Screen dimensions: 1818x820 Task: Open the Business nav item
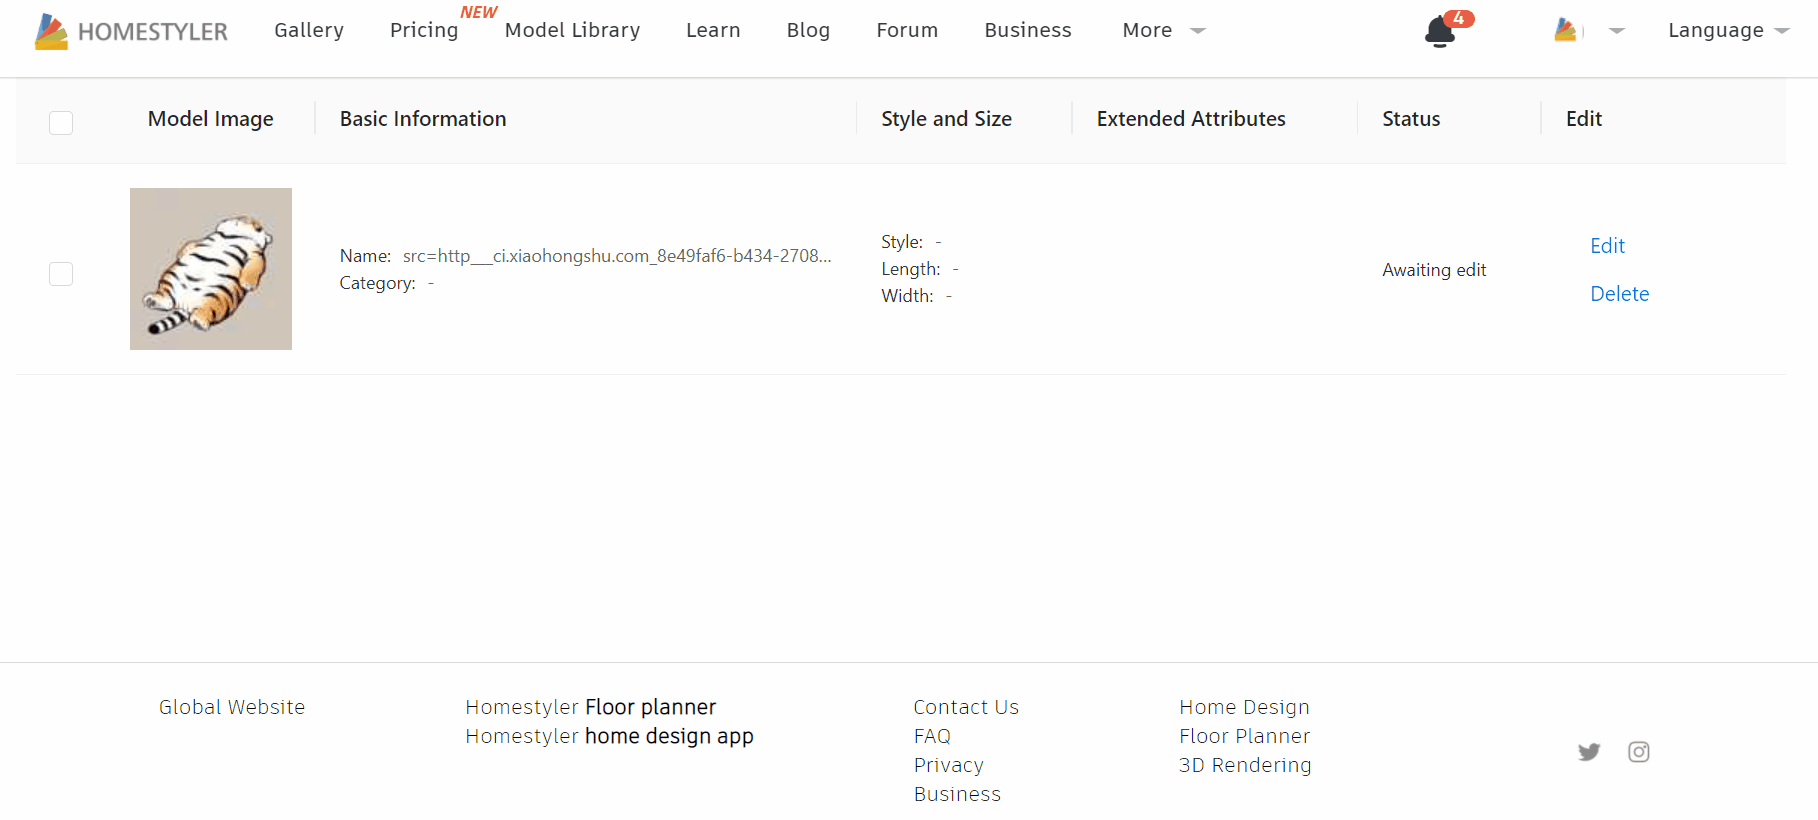(1028, 31)
